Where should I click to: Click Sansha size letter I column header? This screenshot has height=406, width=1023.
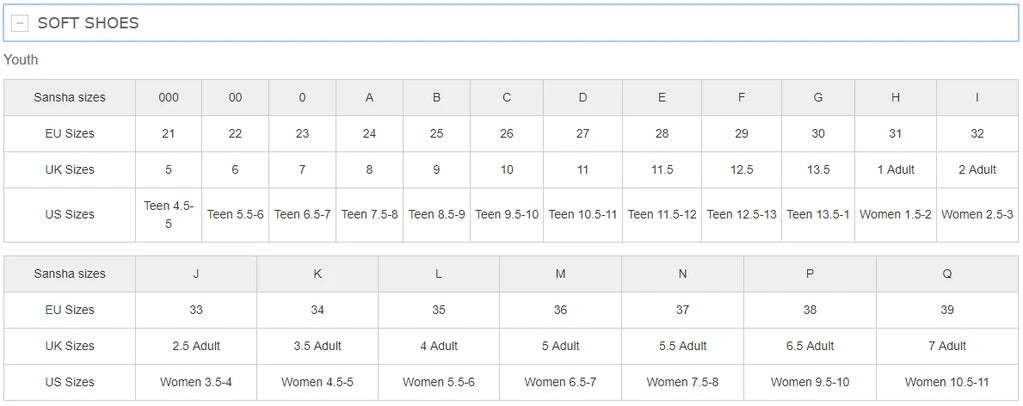977,98
